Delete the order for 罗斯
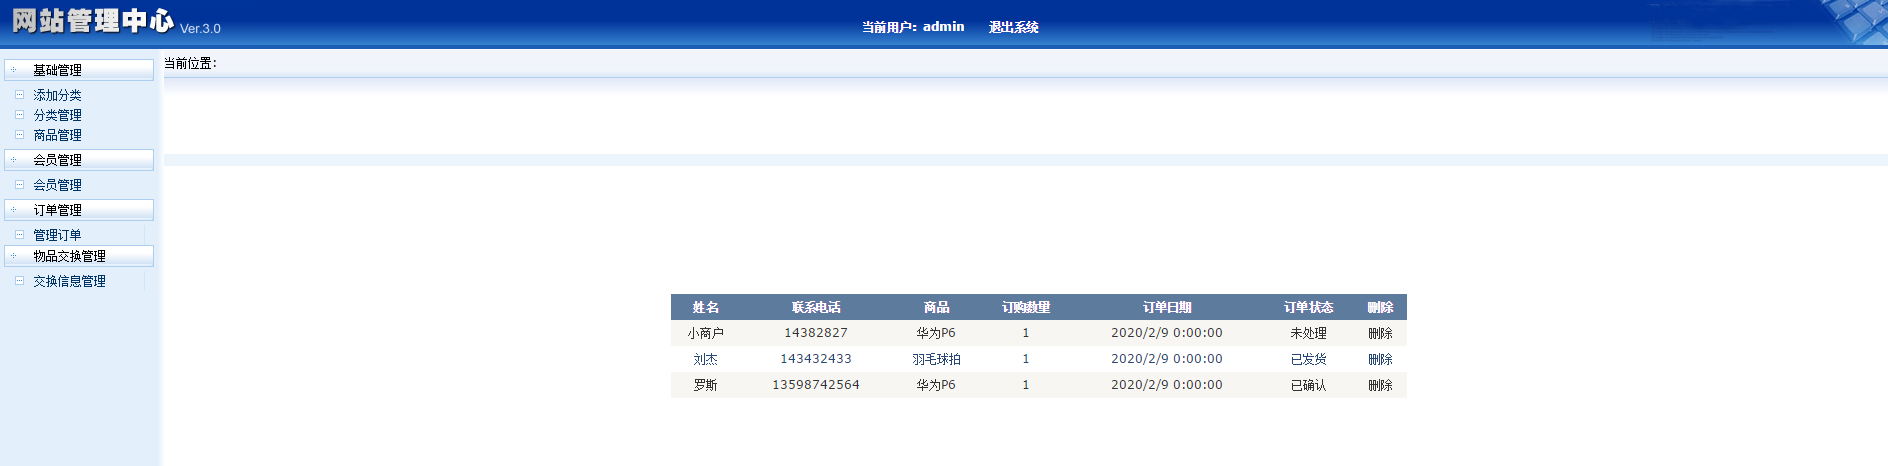The image size is (1888, 466). tap(1380, 385)
